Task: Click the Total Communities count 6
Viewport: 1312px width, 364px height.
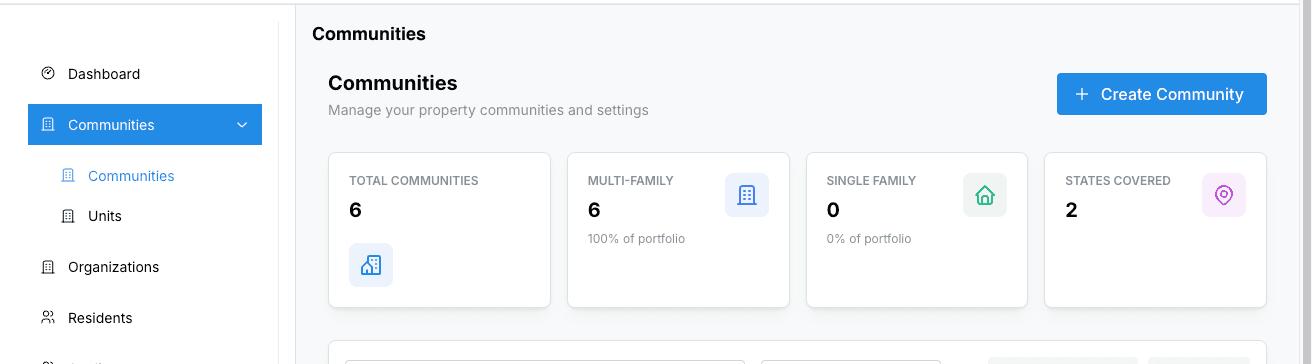Action: tap(355, 210)
